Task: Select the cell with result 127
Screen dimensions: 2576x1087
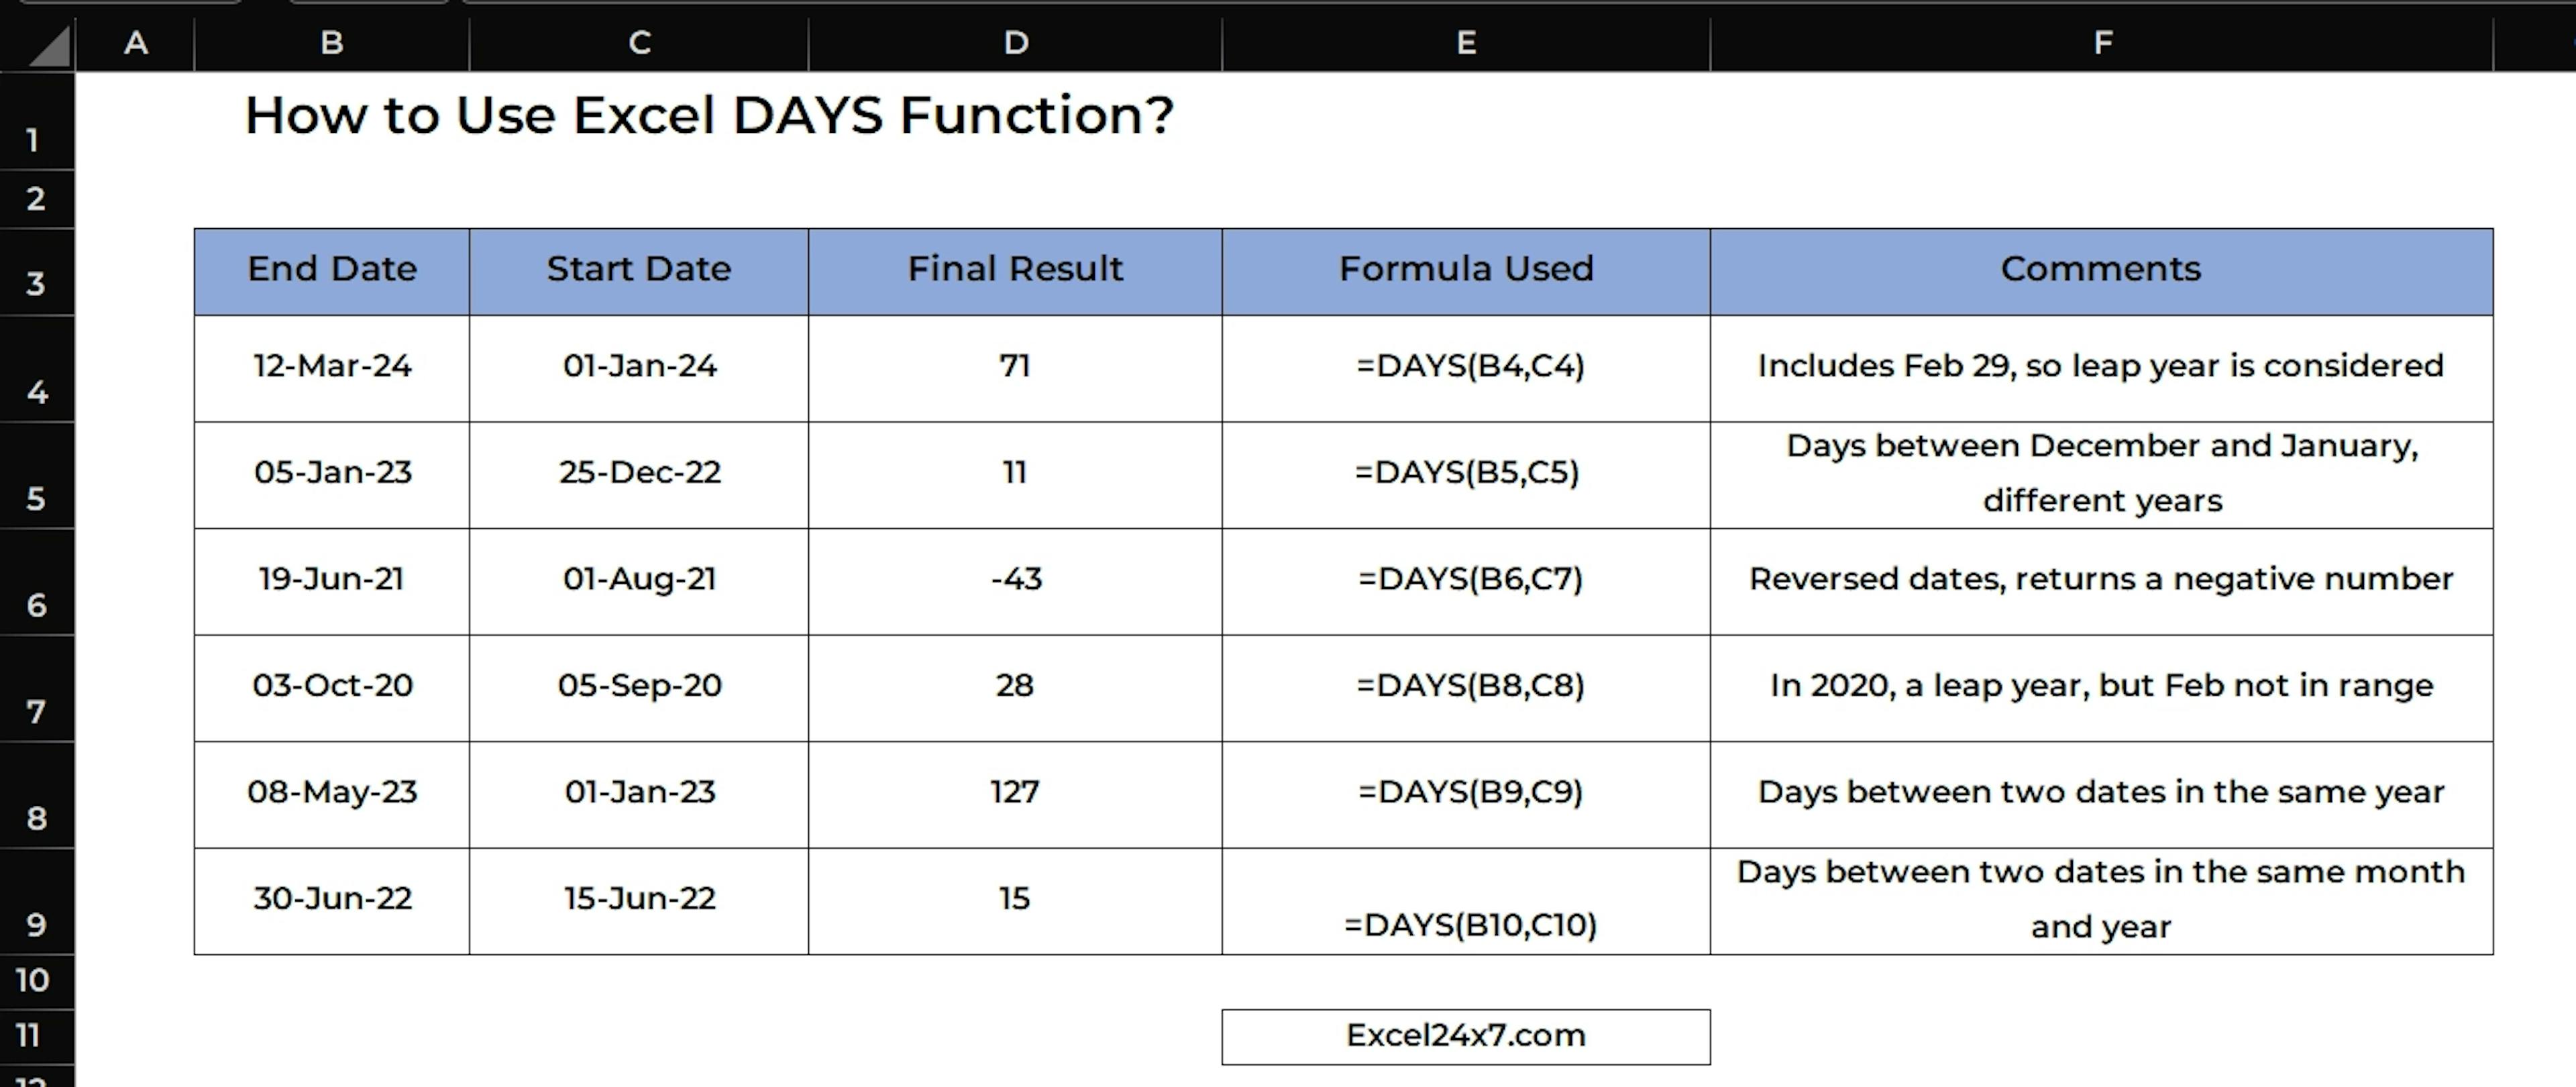Action: (1015, 793)
